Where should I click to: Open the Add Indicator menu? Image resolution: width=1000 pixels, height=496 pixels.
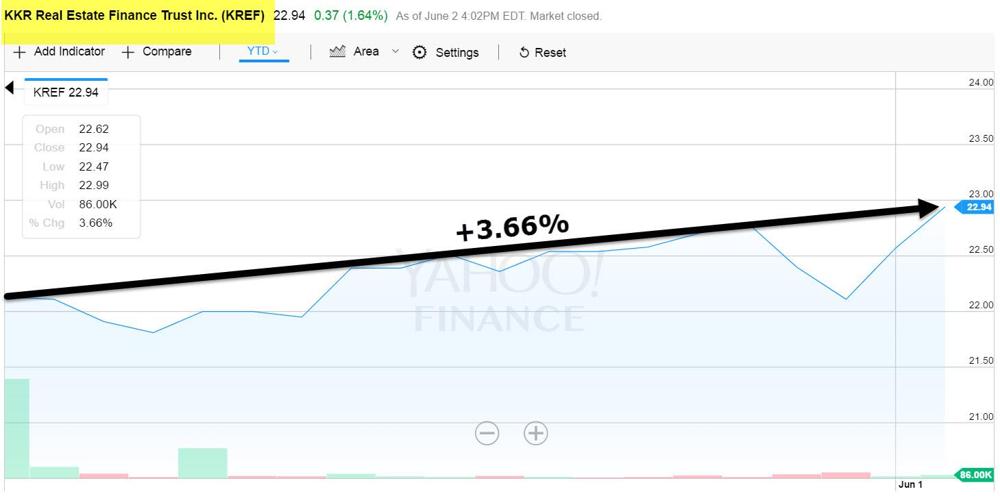[59, 52]
